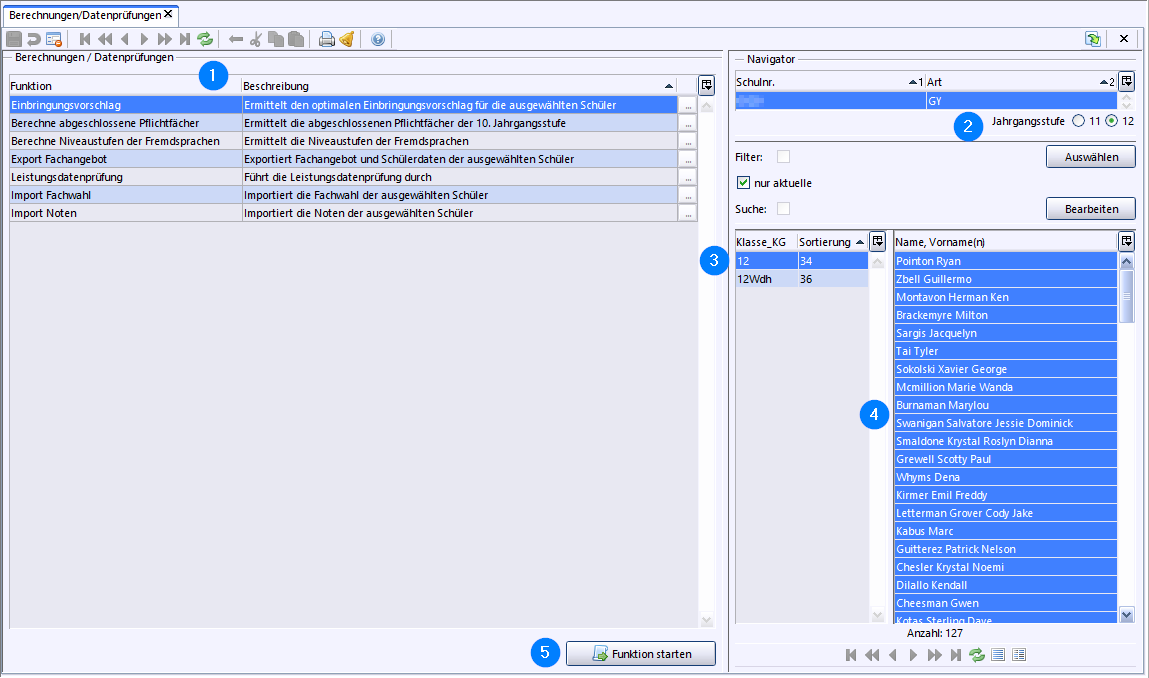1149x678 pixels.
Task: Click green refresh icon in top toolbar
Action: 205,39
